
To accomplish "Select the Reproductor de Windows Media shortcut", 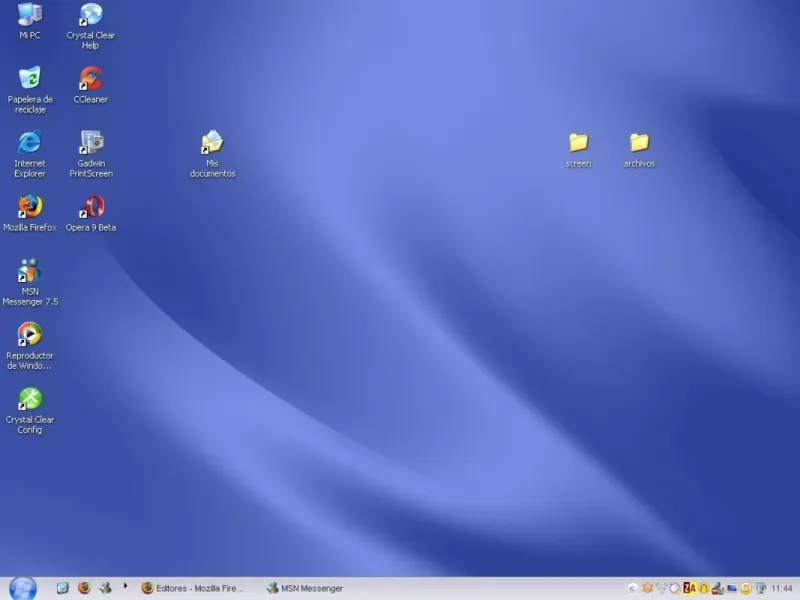I will (x=30, y=346).
